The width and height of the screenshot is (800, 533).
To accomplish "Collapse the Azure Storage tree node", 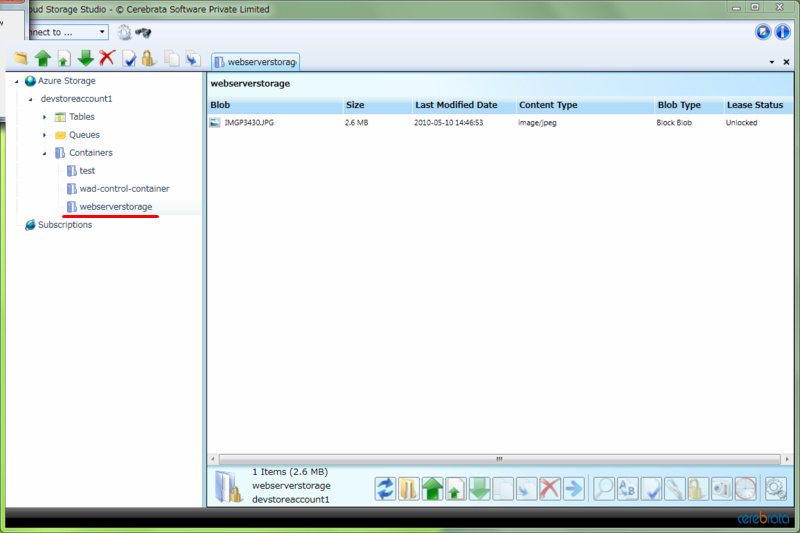I will (17, 81).
